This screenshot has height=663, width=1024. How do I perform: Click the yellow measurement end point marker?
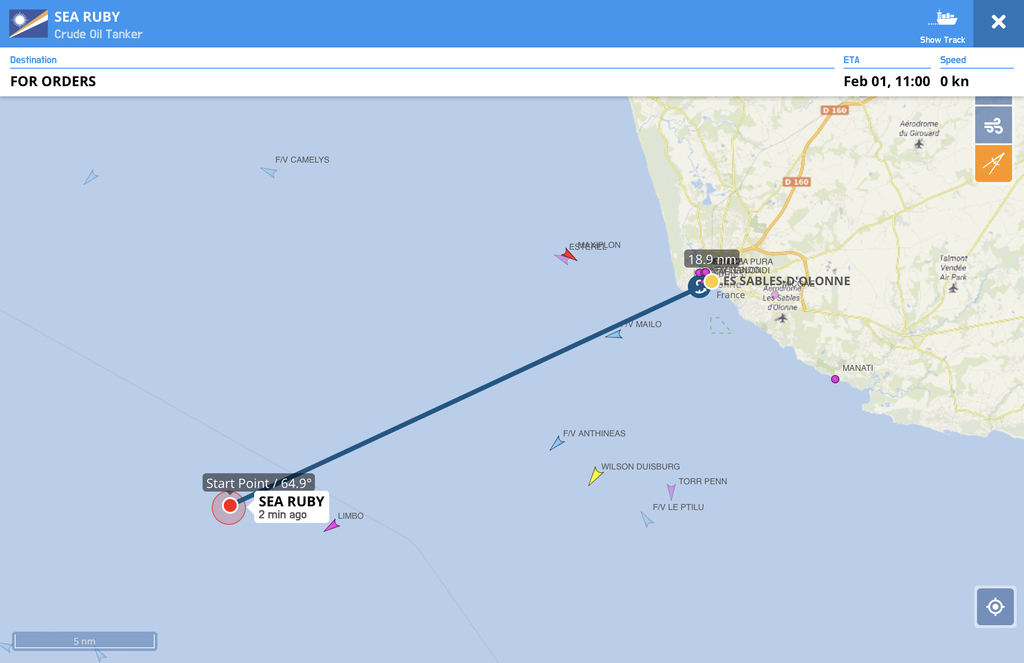pos(711,282)
